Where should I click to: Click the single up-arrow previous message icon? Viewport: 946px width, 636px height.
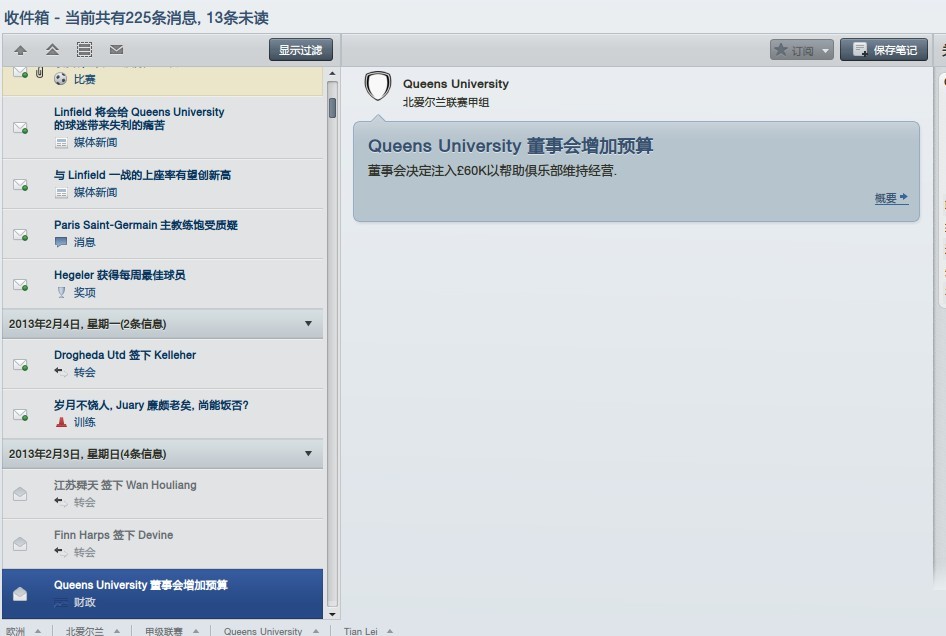tap(21, 50)
